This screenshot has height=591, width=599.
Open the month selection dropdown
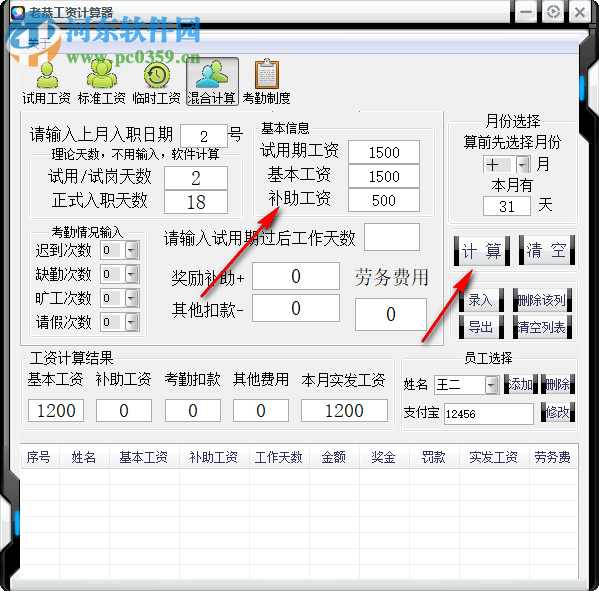coord(522,165)
